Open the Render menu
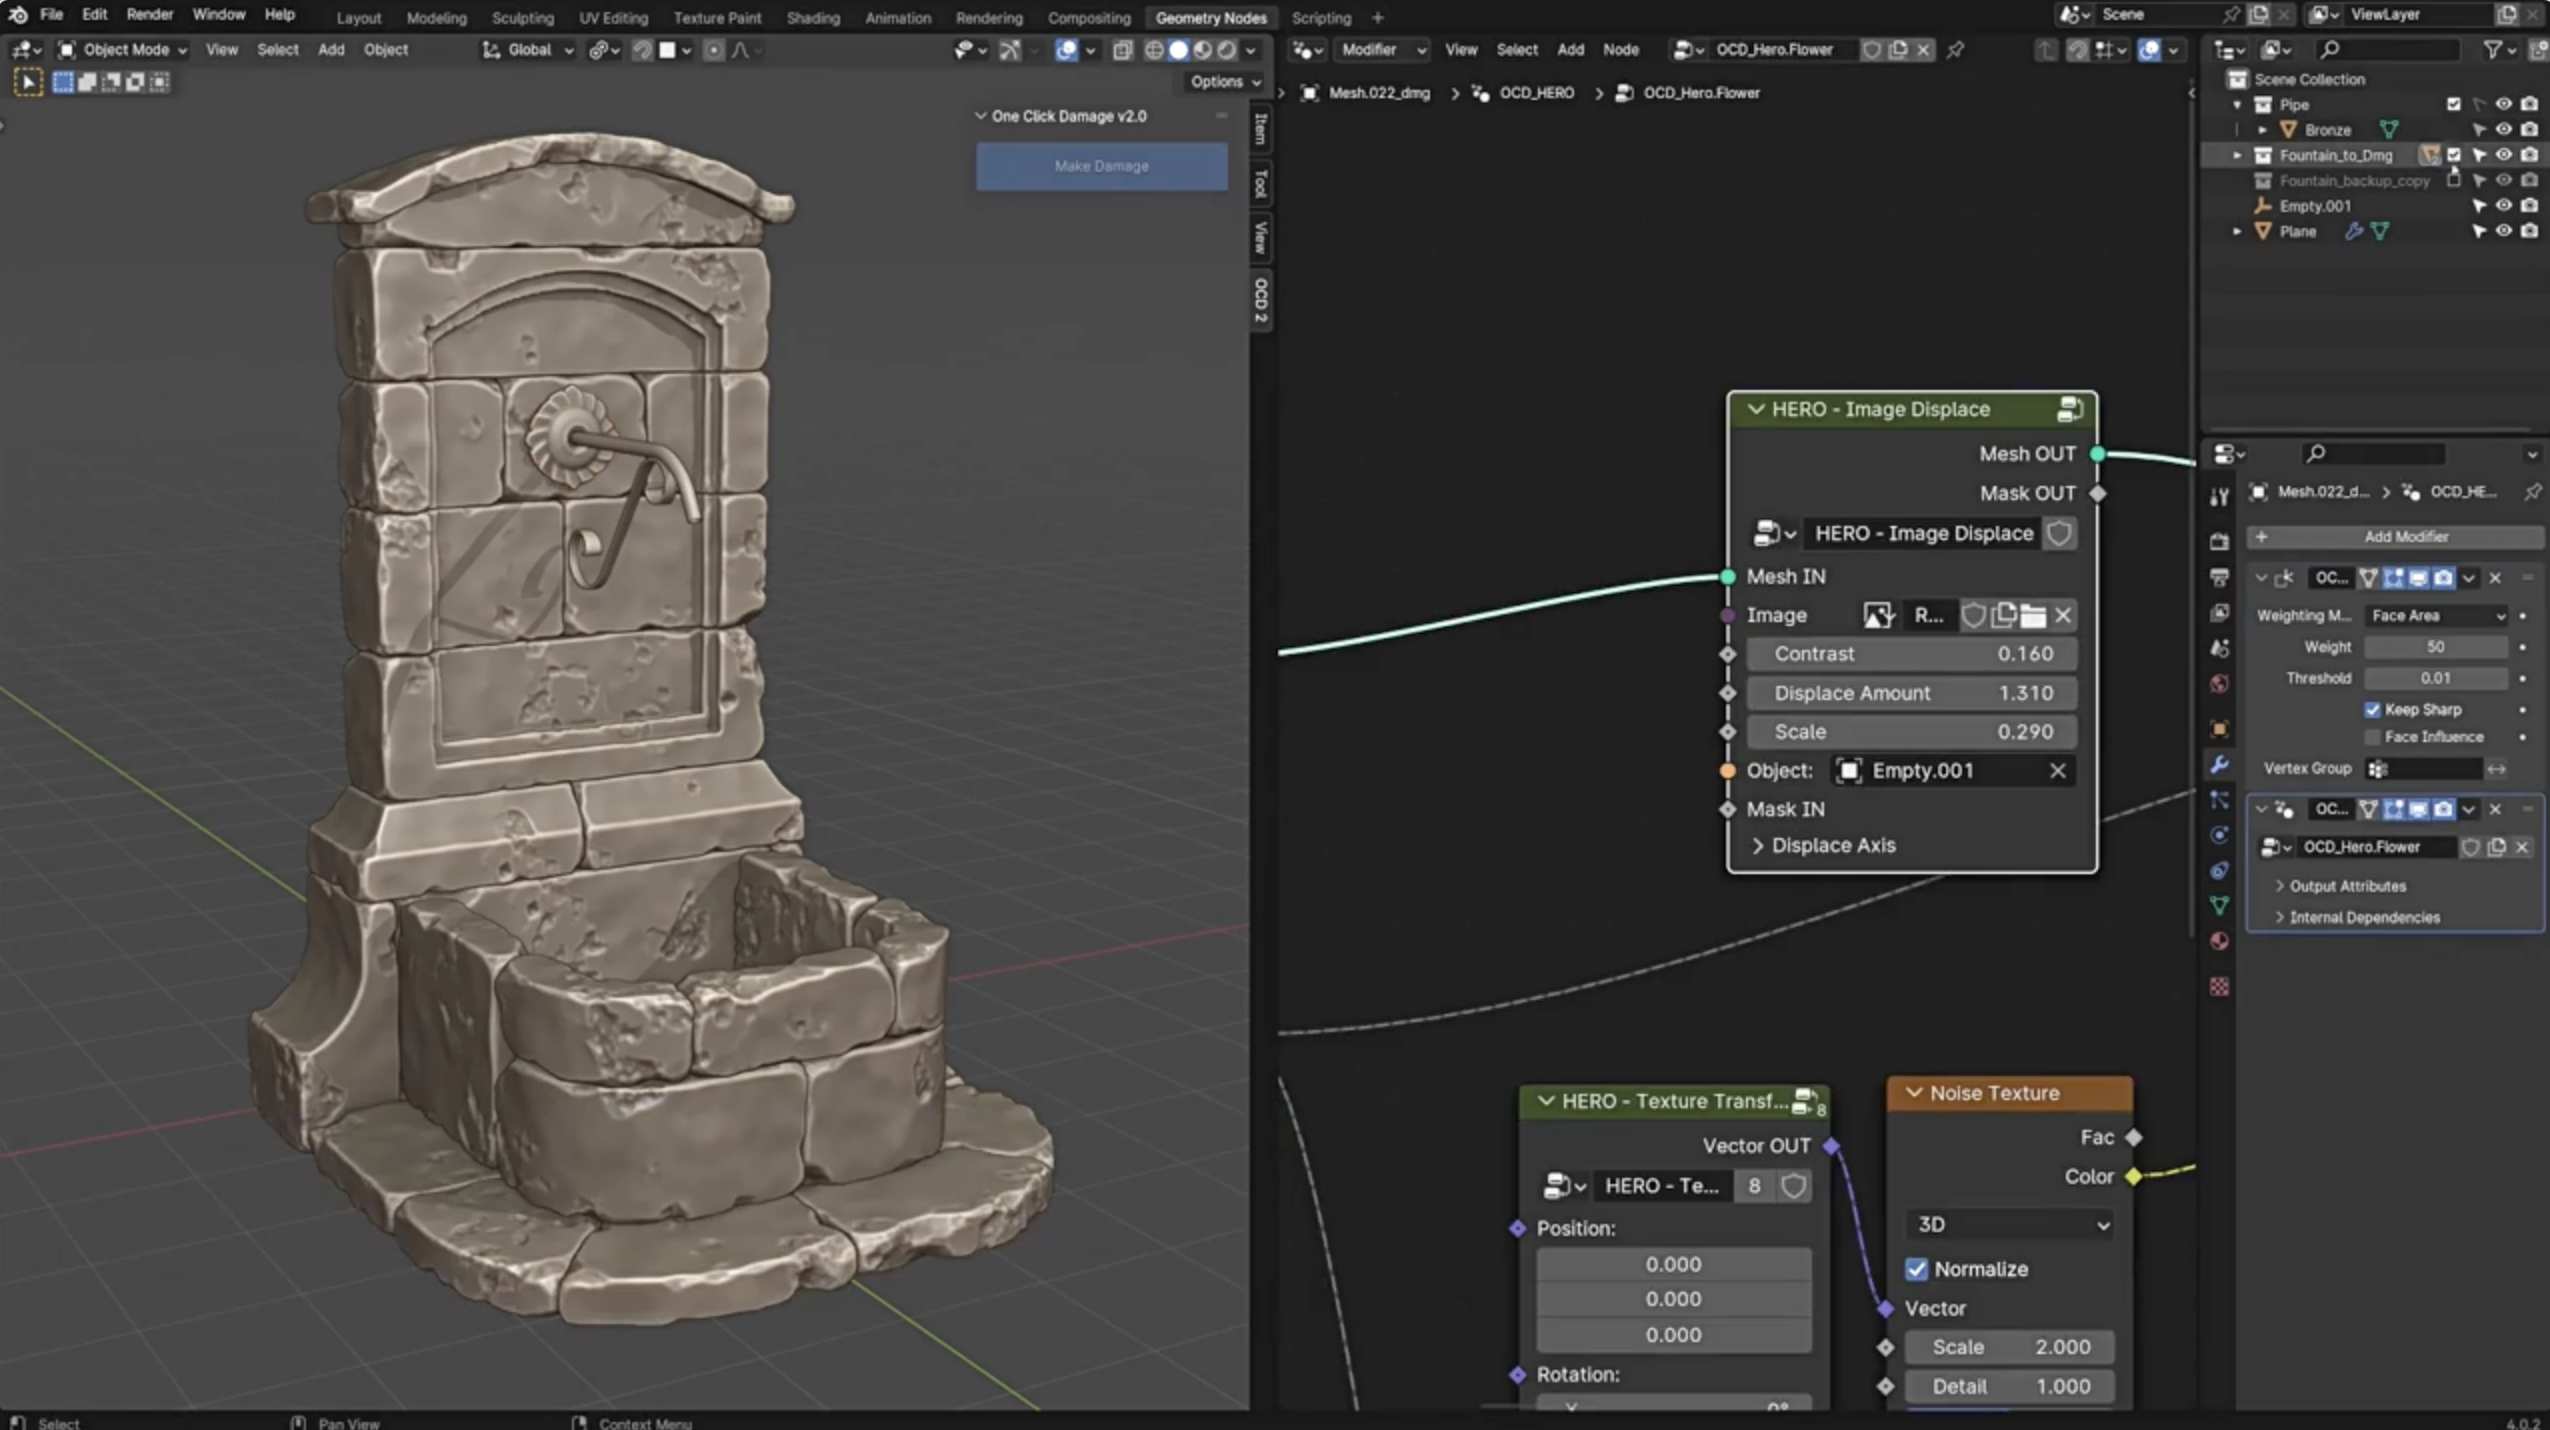The width and height of the screenshot is (2550, 1430). click(149, 15)
